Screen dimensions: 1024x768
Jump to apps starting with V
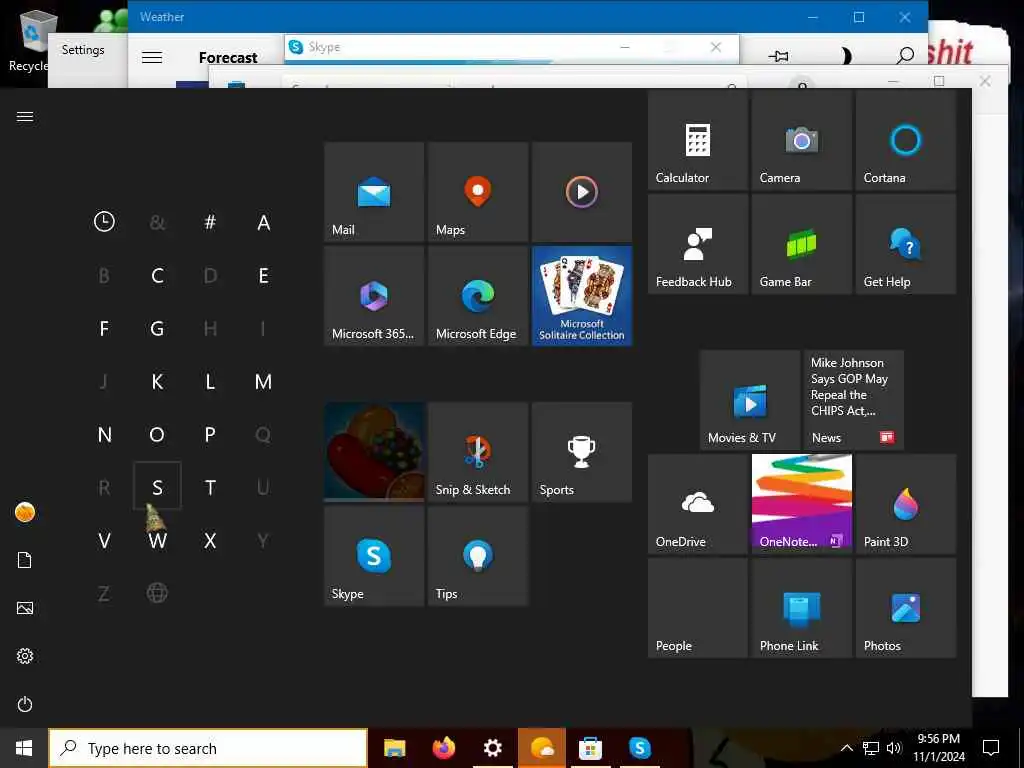[104, 541]
